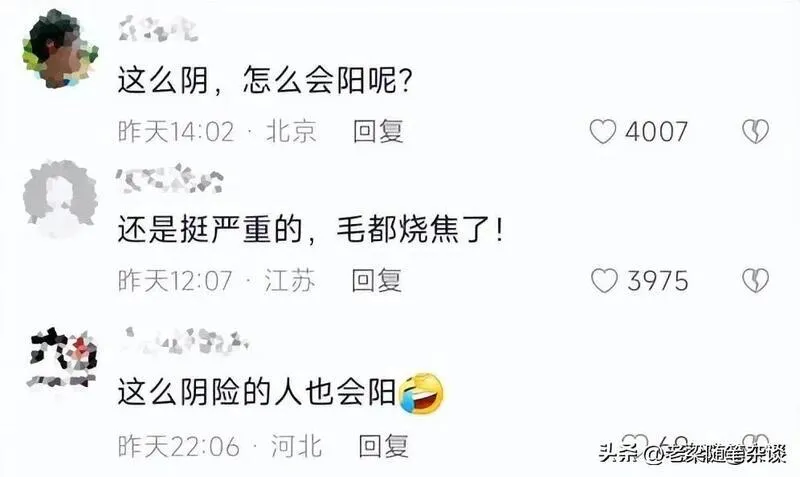Like the comment with 3975 likes
Viewport: 800px width, 477px height.
604,281
